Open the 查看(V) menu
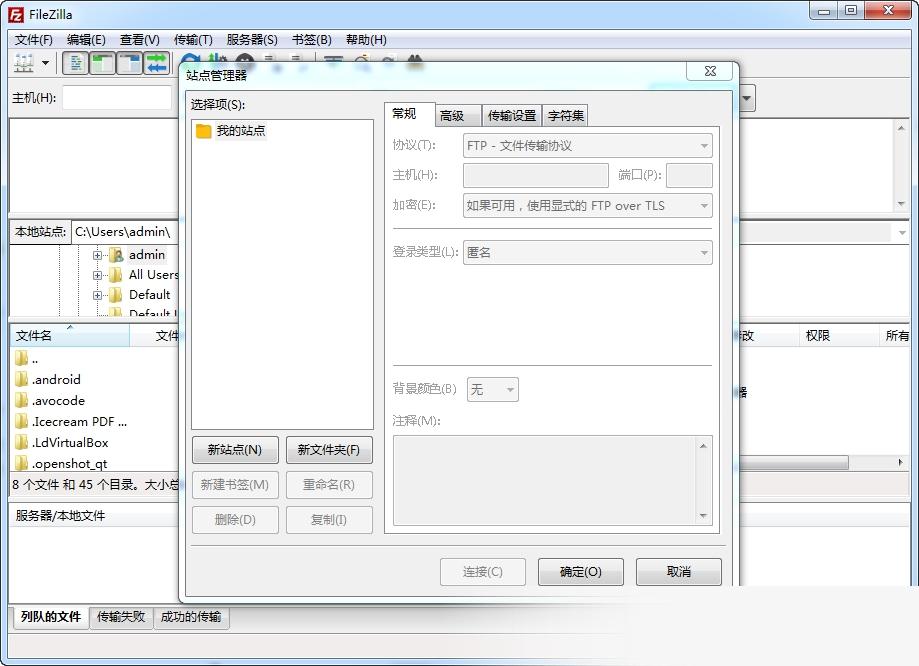Image resolution: width=919 pixels, height=666 pixels. tap(139, 40)
